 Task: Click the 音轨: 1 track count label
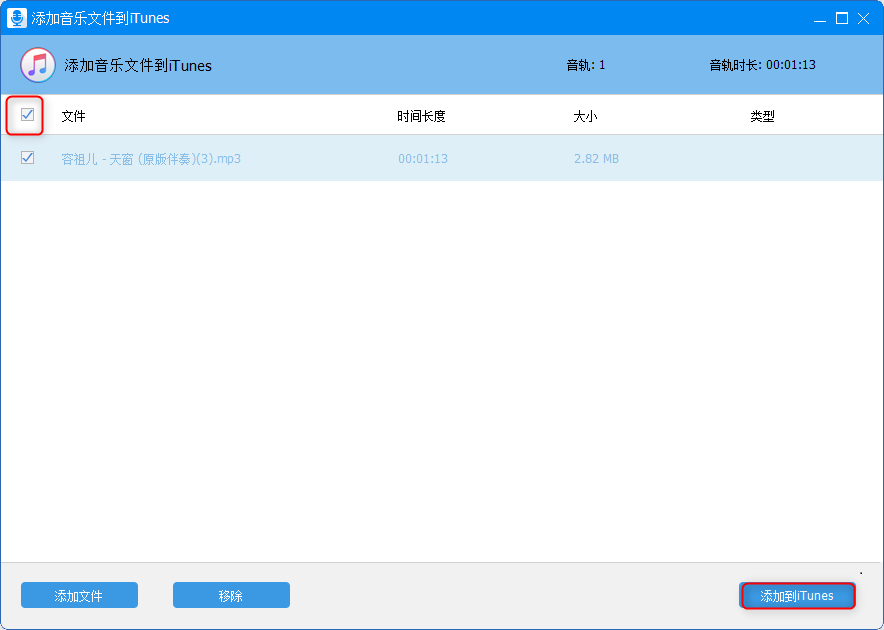586,65
